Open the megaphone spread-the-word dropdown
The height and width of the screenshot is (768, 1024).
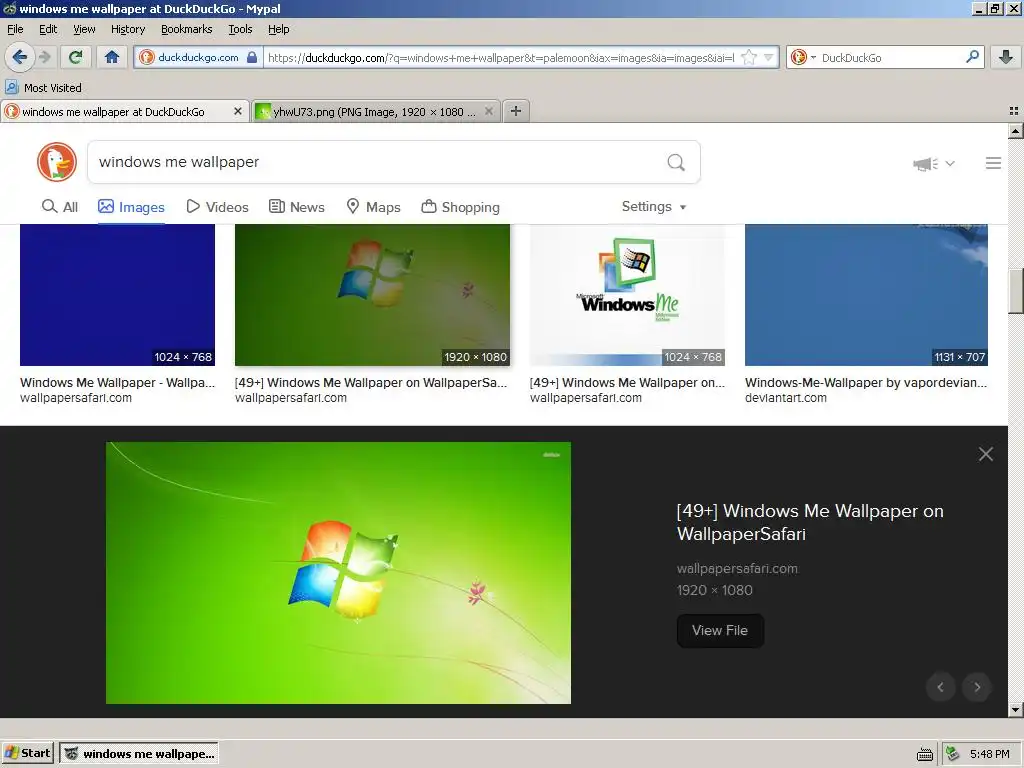[x=934, y=163]
